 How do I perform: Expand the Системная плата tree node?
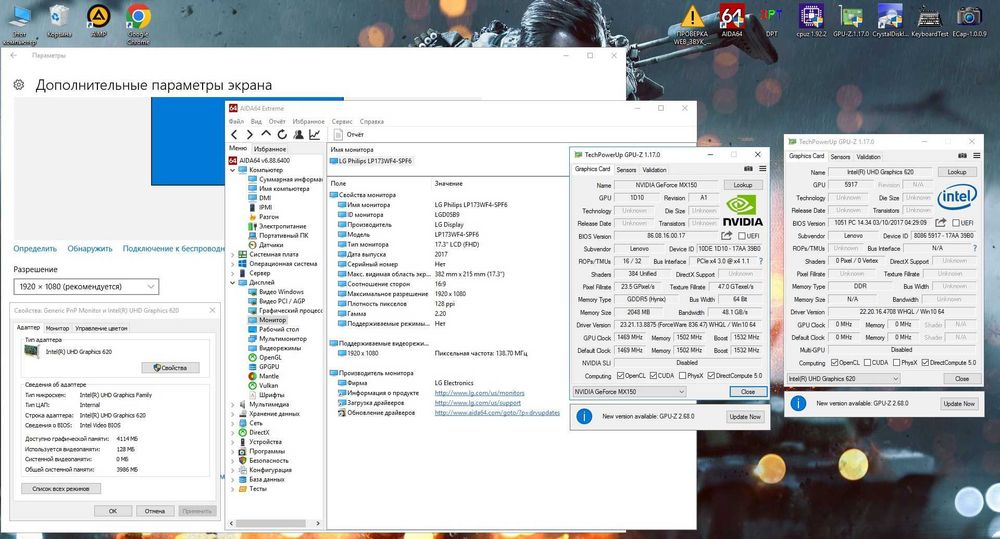point(232,255)
